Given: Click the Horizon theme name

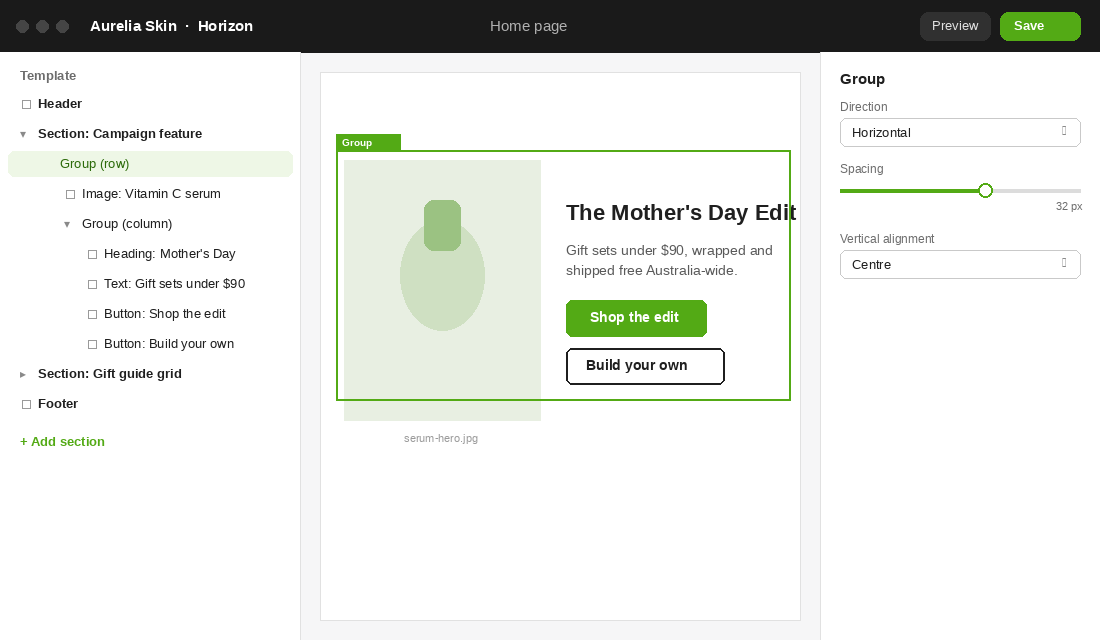Looking at the screenshot, I should coord(225,26).
